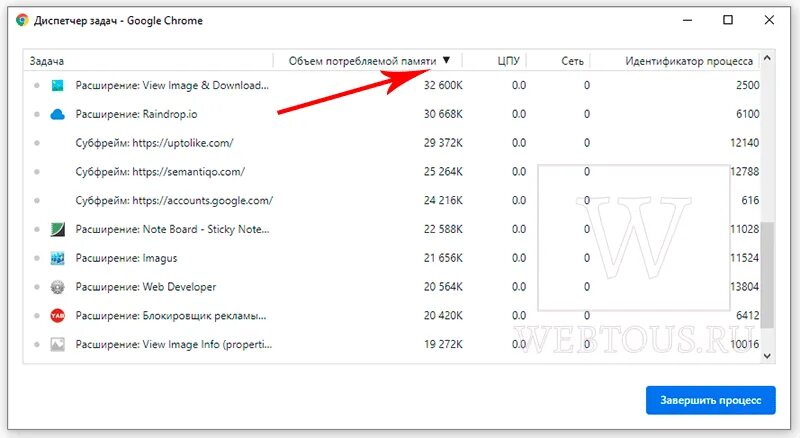Click the View Image & Download extension icon
Screen dimensions: 800x438
[58, 85]
